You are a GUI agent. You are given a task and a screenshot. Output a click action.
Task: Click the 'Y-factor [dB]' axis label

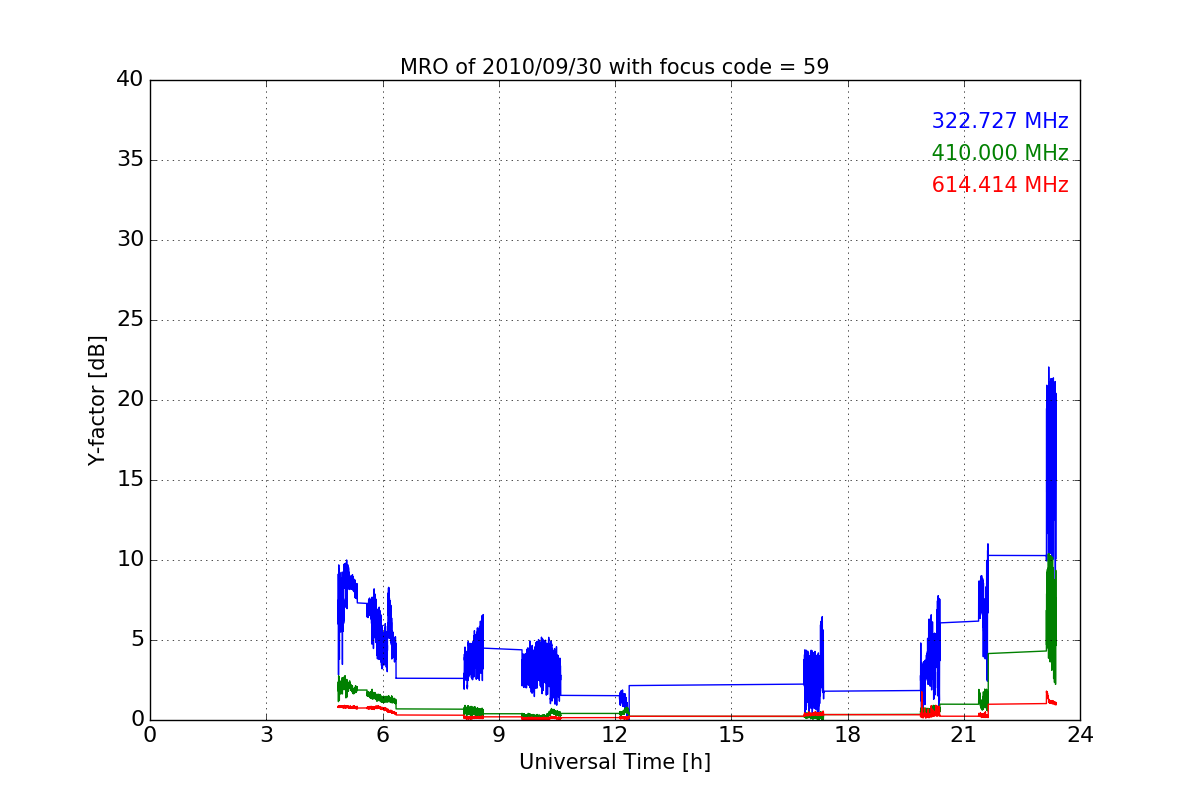(96, 400)
